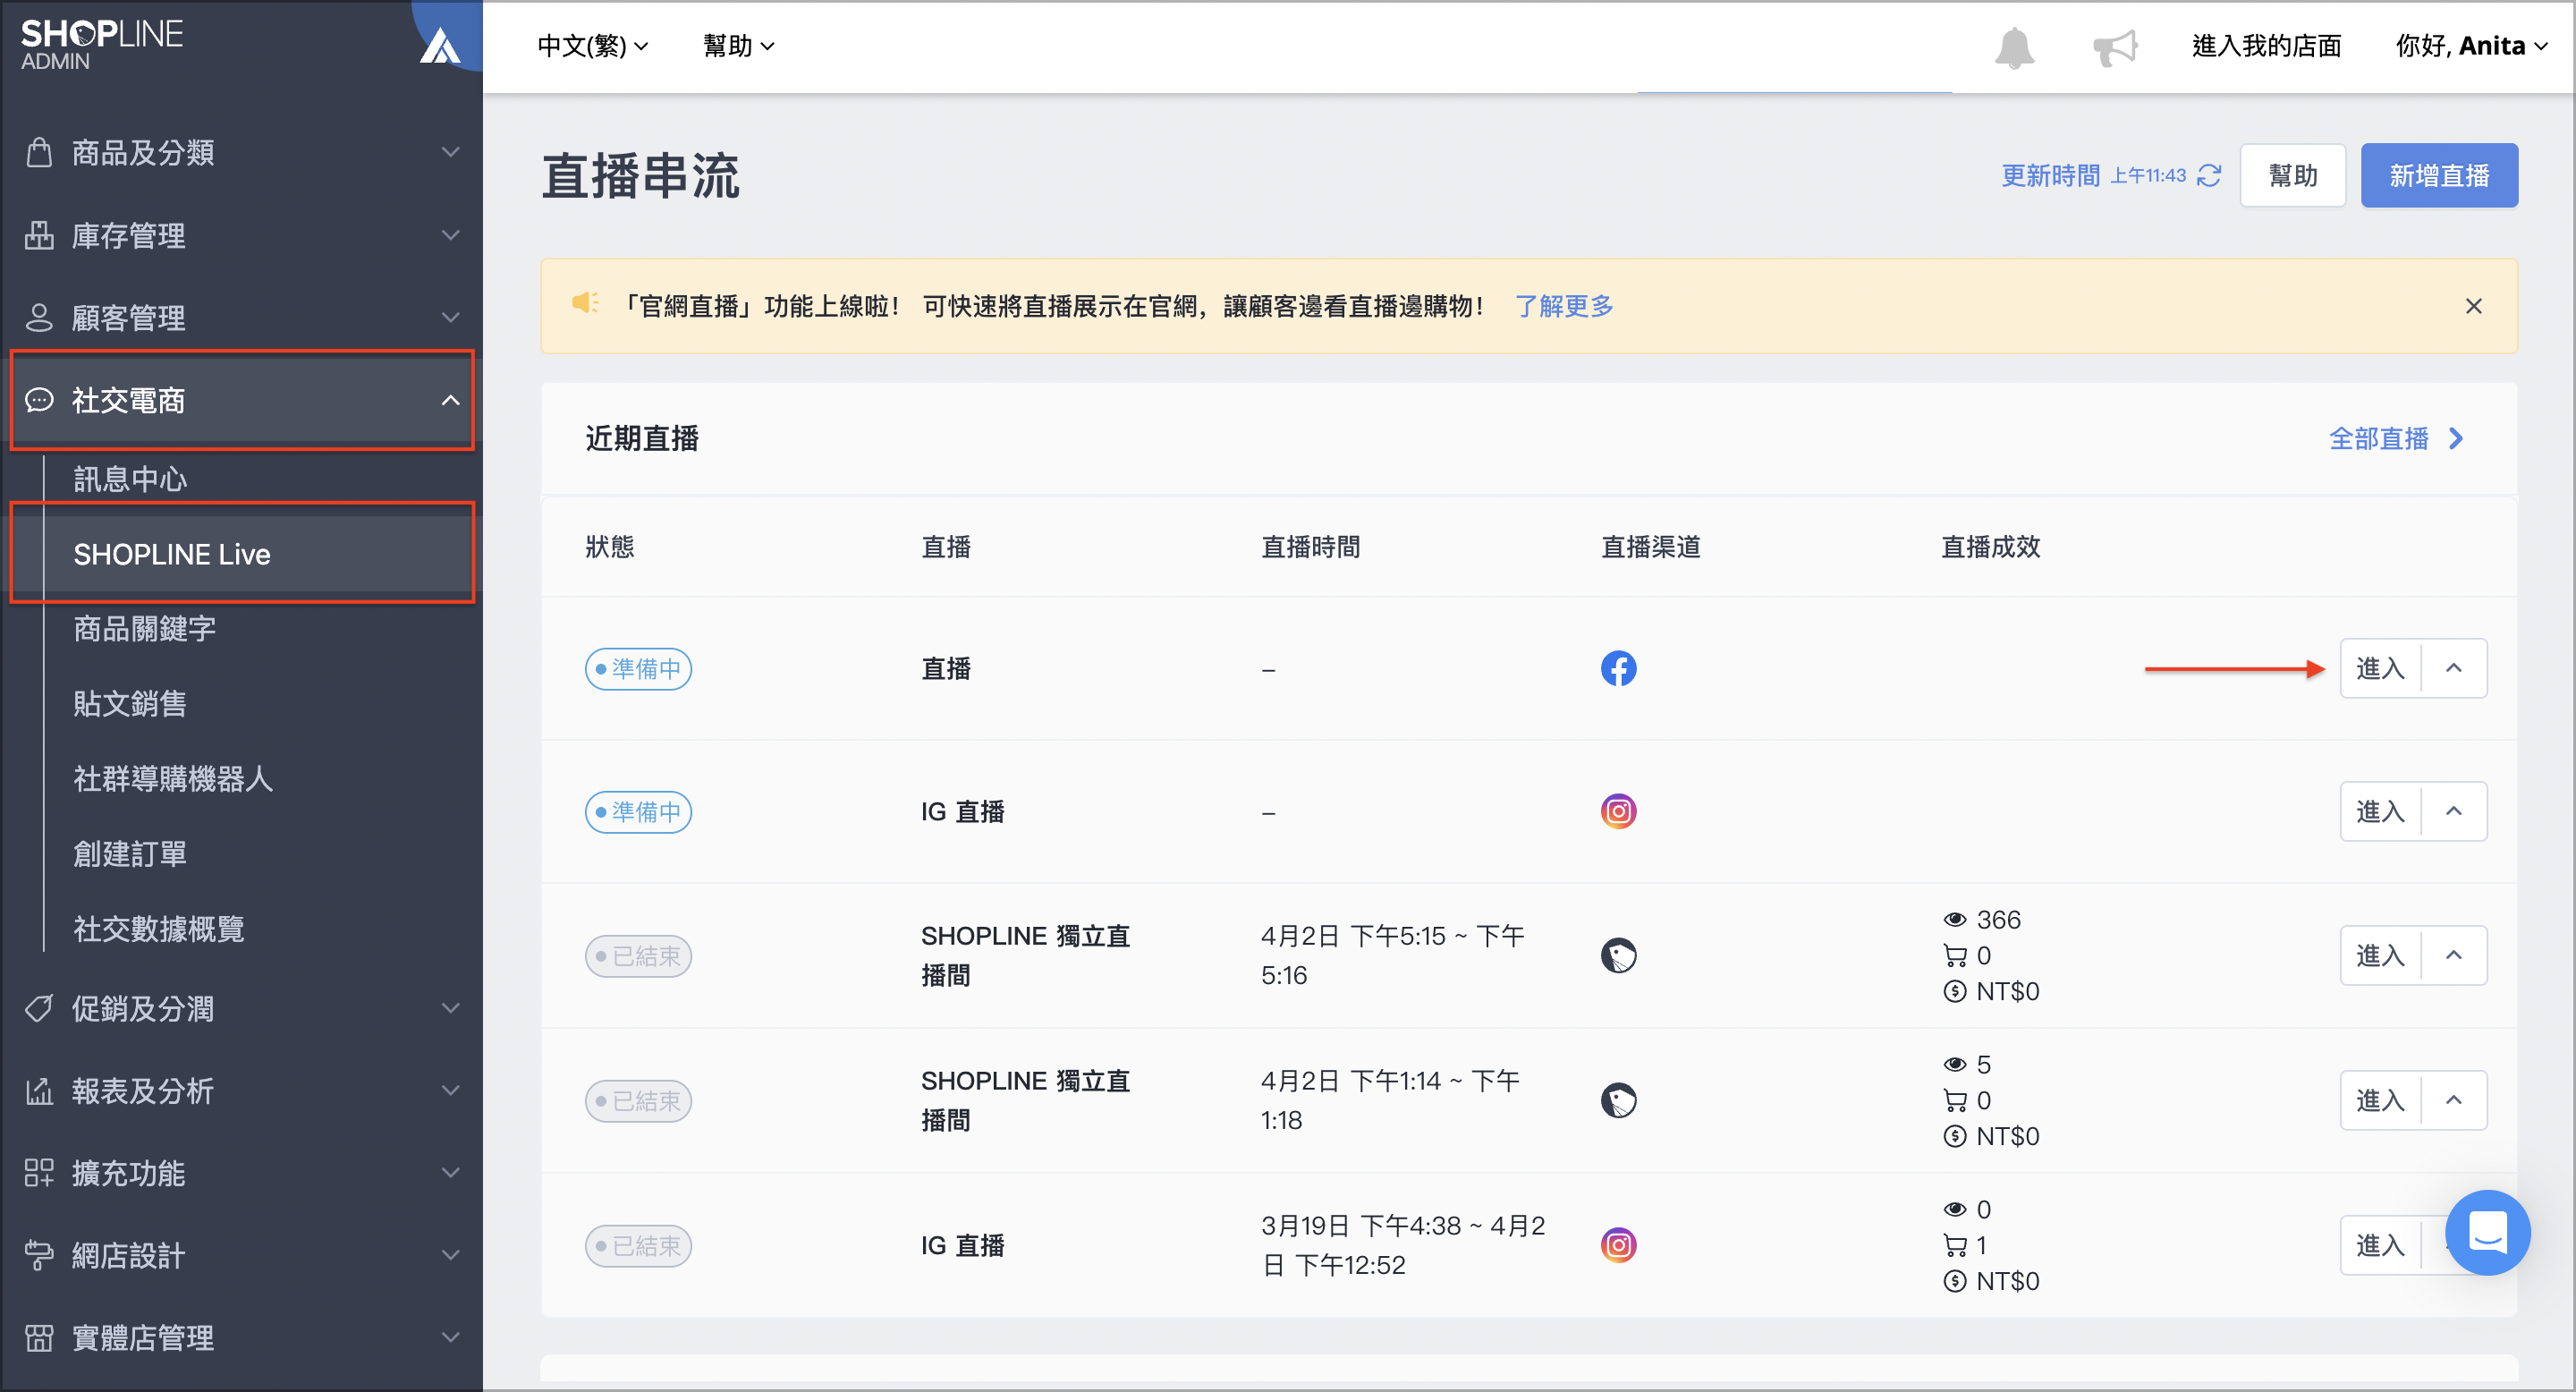Click the 準備中 status badge in 直播 row
The width and height of the screenshot is (2576, 1392).
click(638, 668)
